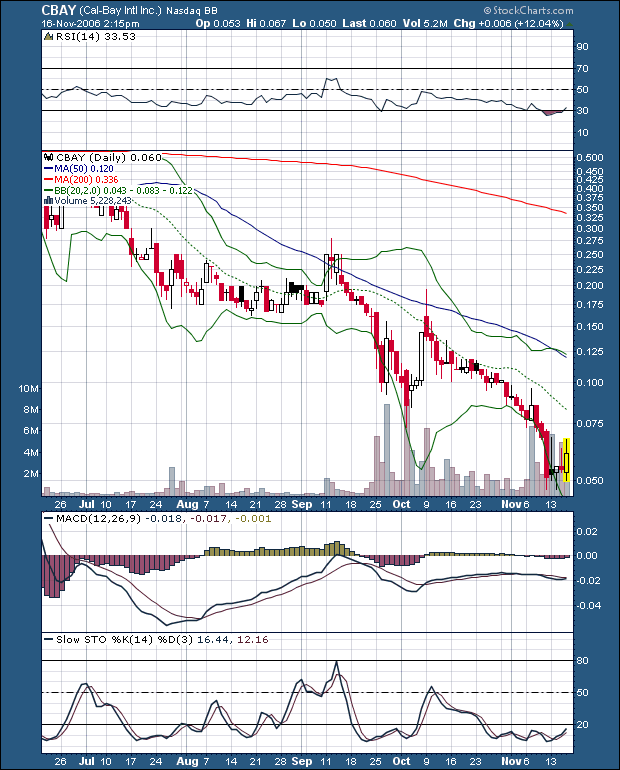Click the green up-arrow after the Chg percentage

click(569, 24)
